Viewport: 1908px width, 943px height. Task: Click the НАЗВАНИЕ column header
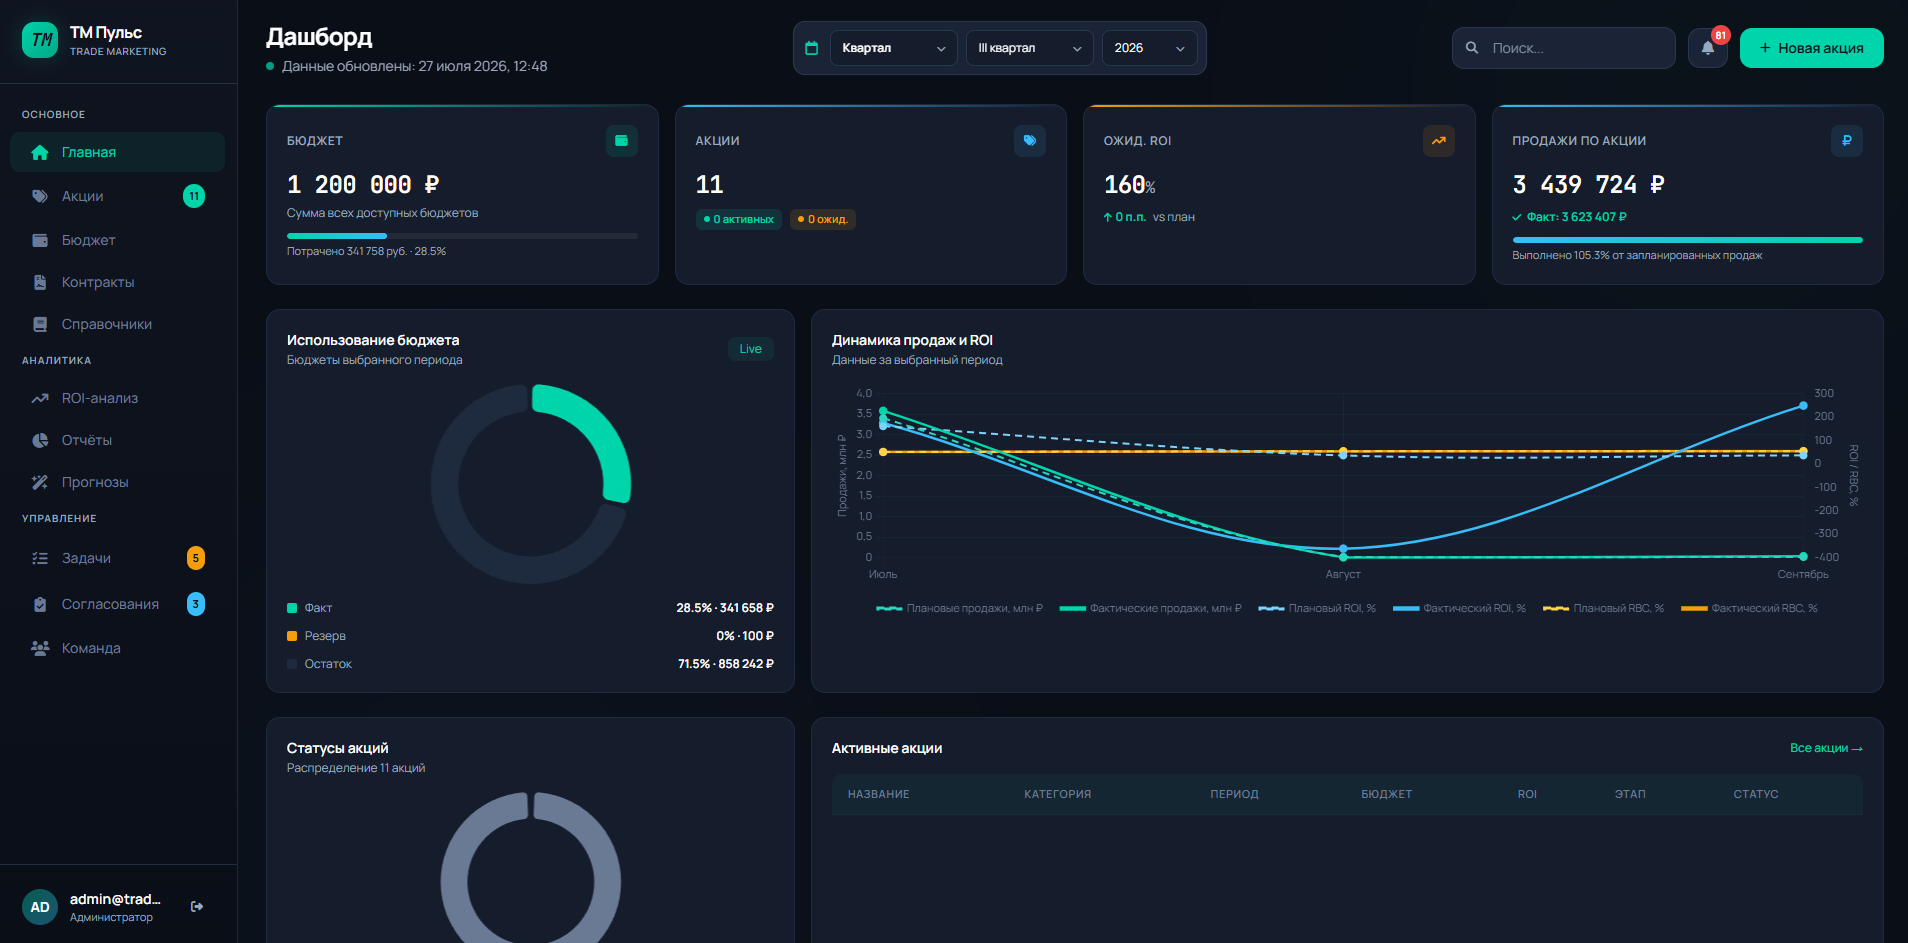[879, 794]
